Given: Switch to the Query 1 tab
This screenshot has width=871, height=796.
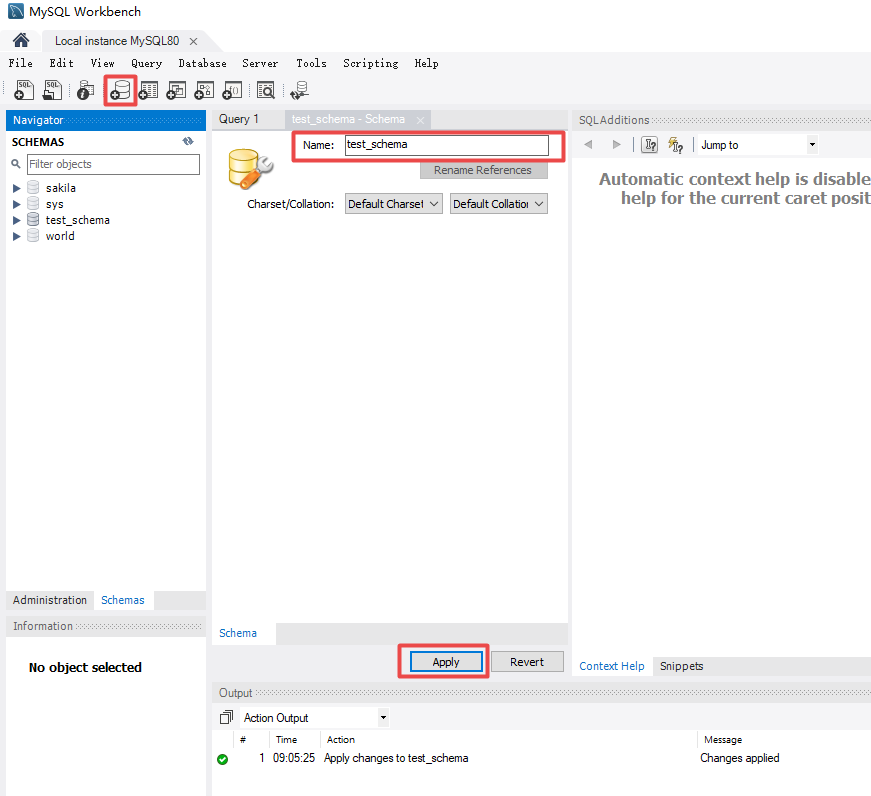Looking at the screenshot, I should click(x=239, y=119).
